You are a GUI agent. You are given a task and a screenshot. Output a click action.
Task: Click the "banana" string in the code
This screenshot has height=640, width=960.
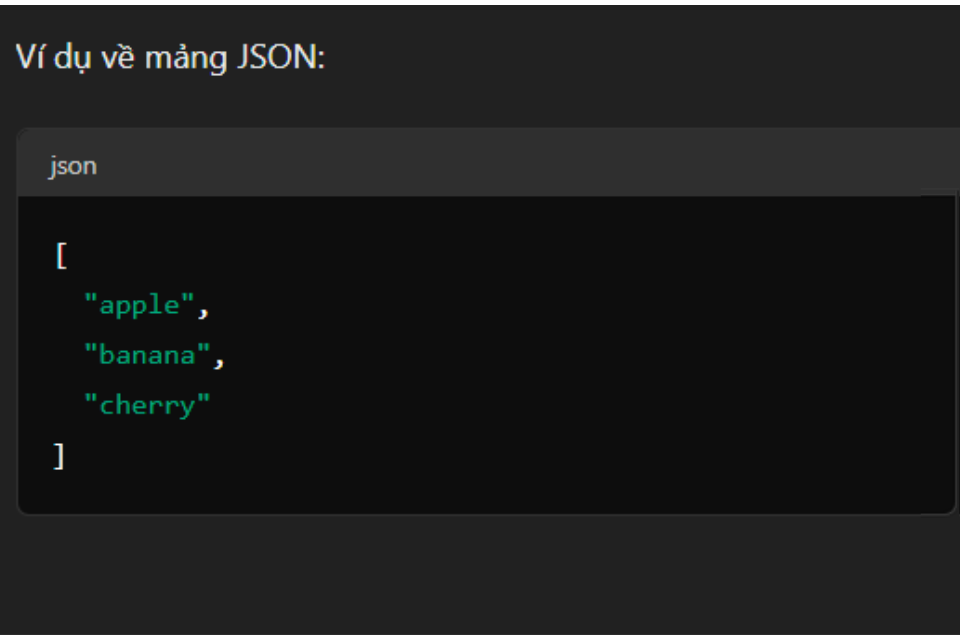[146, 355]
